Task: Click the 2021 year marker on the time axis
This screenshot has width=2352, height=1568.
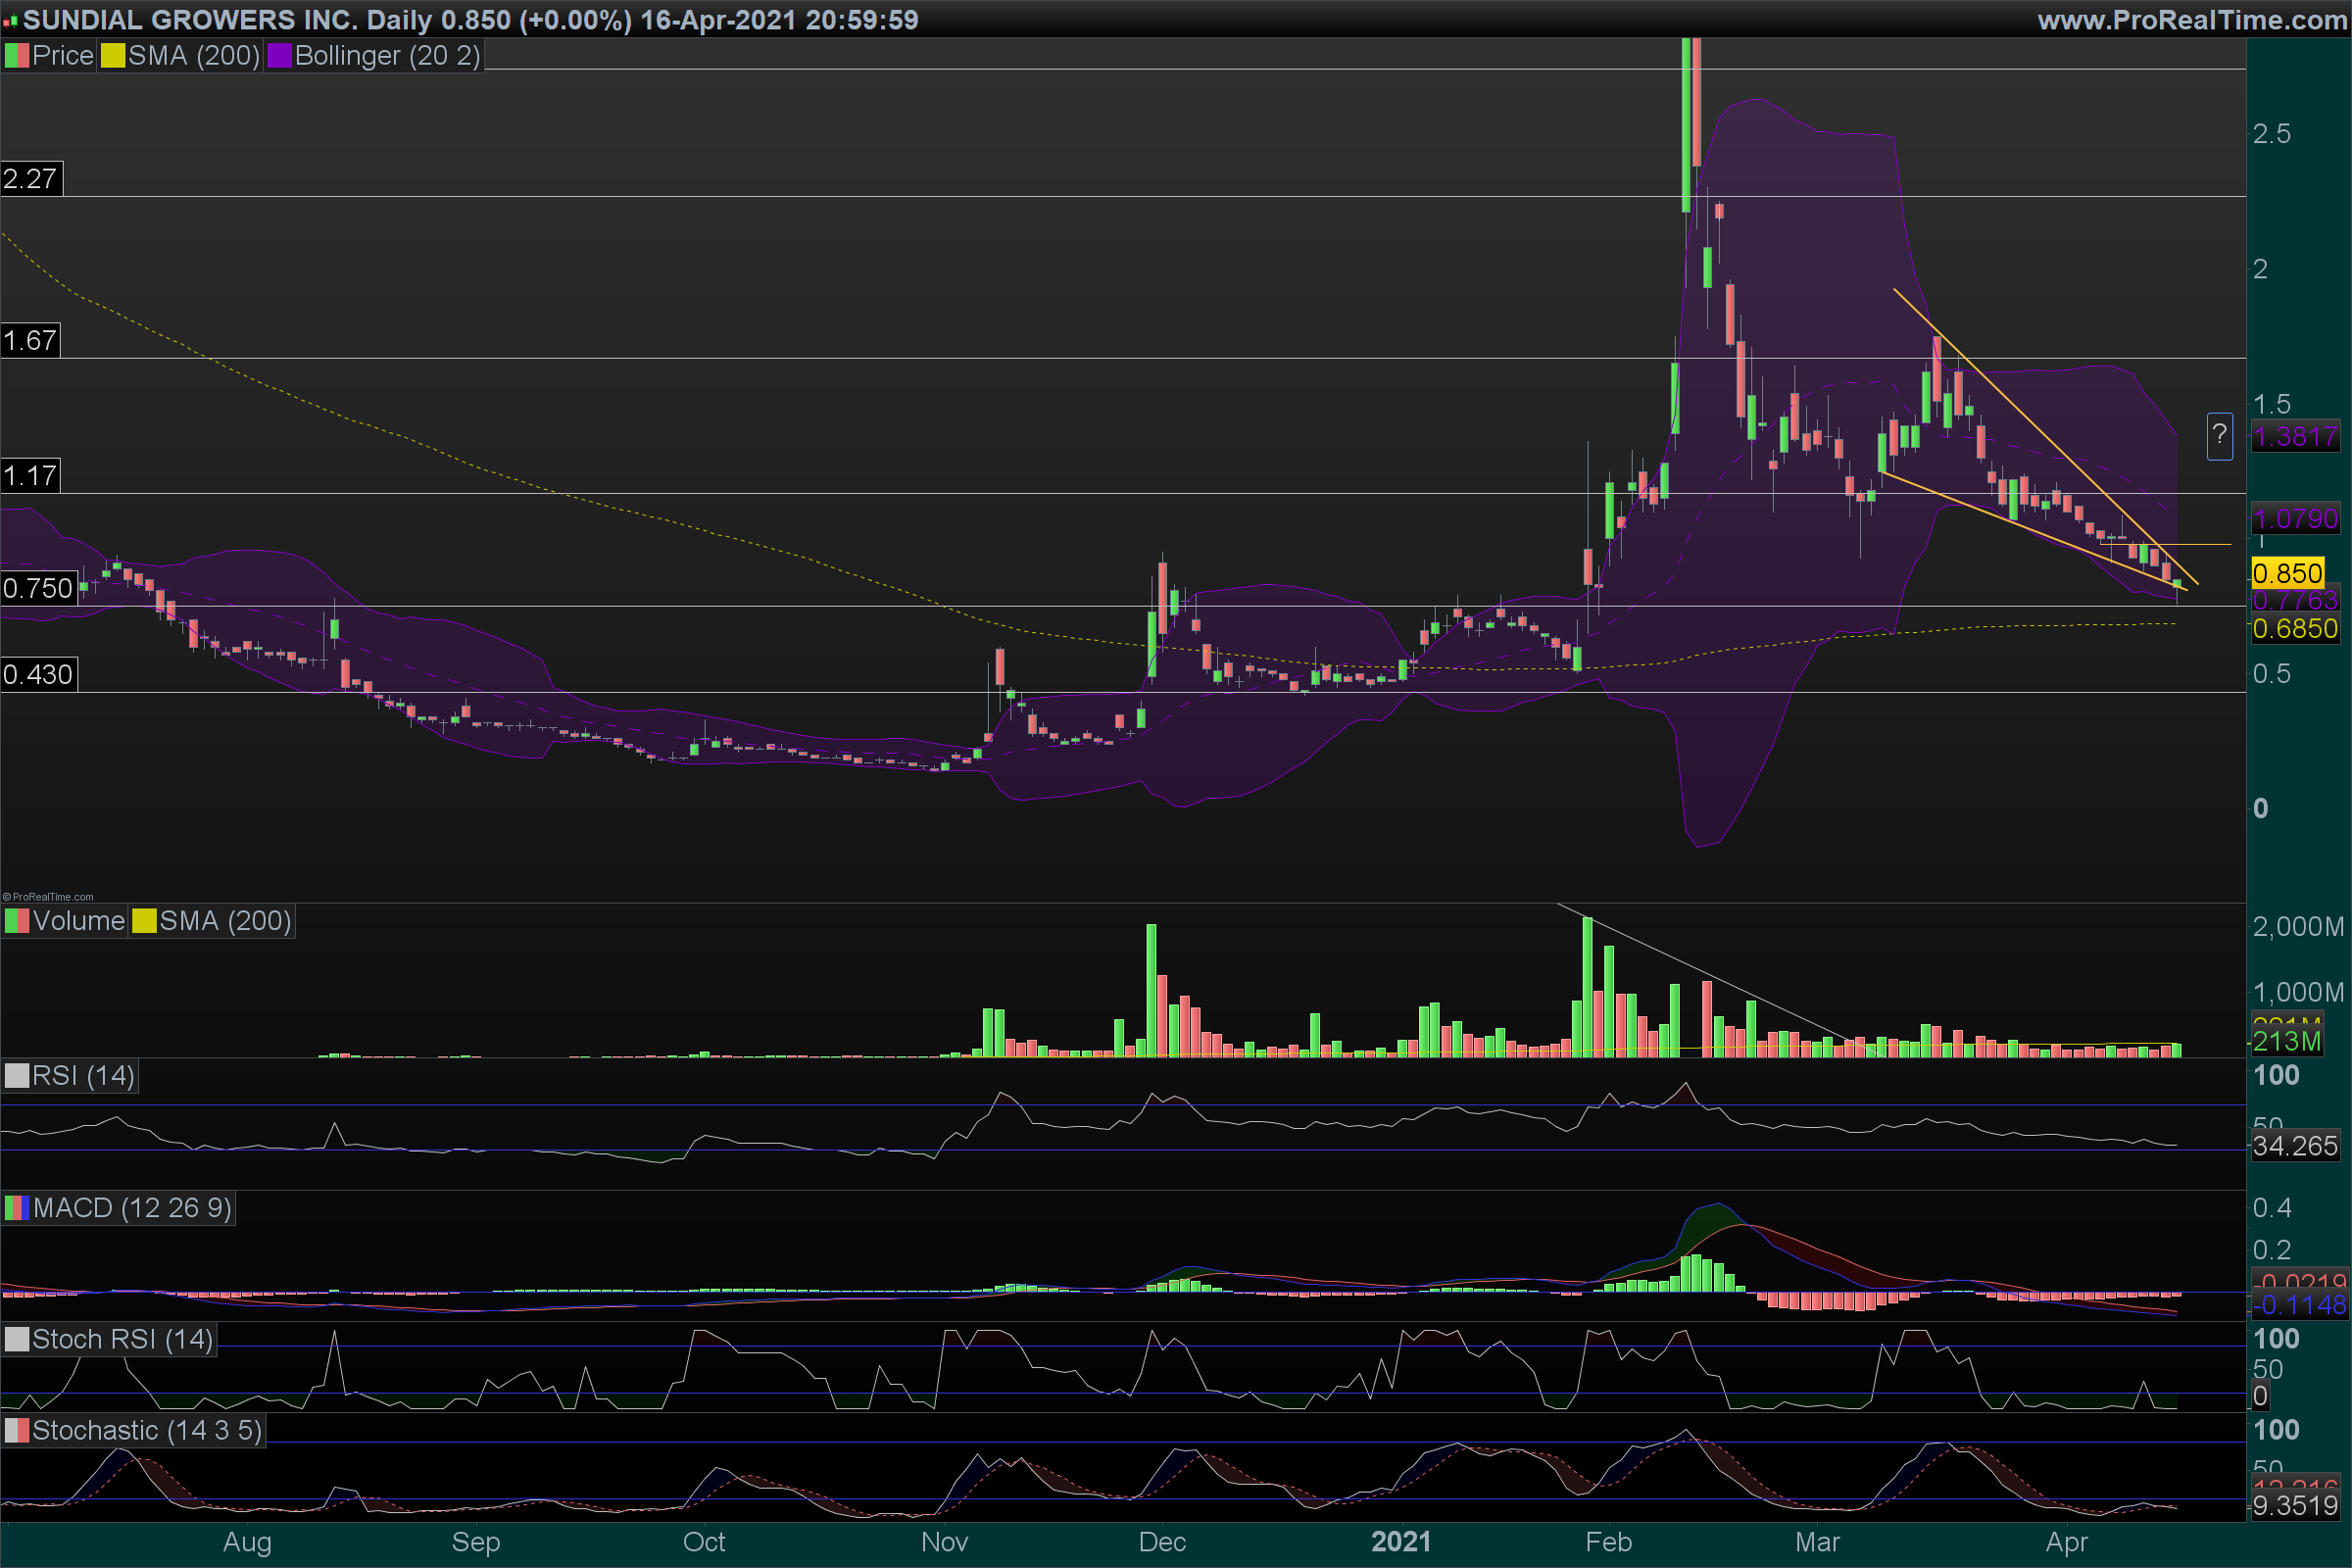Action: (x=1400, y=1541)
